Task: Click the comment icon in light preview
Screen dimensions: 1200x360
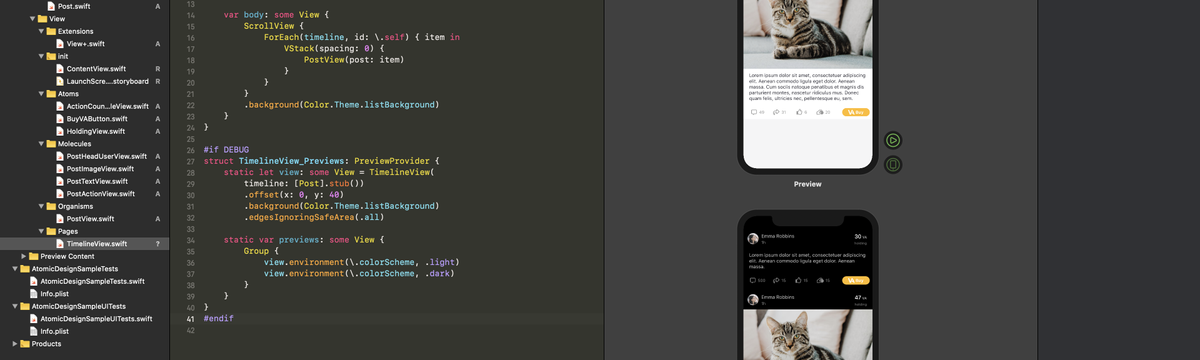Action: coord(753,112)
